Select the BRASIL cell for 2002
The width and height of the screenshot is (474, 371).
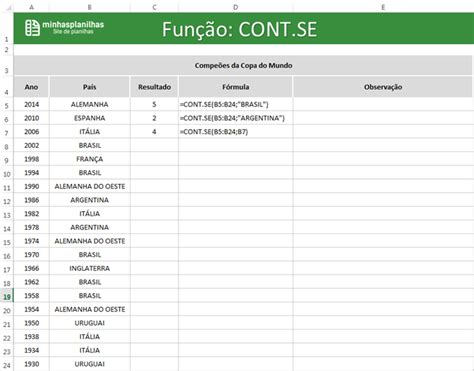(x=89, y=145)
